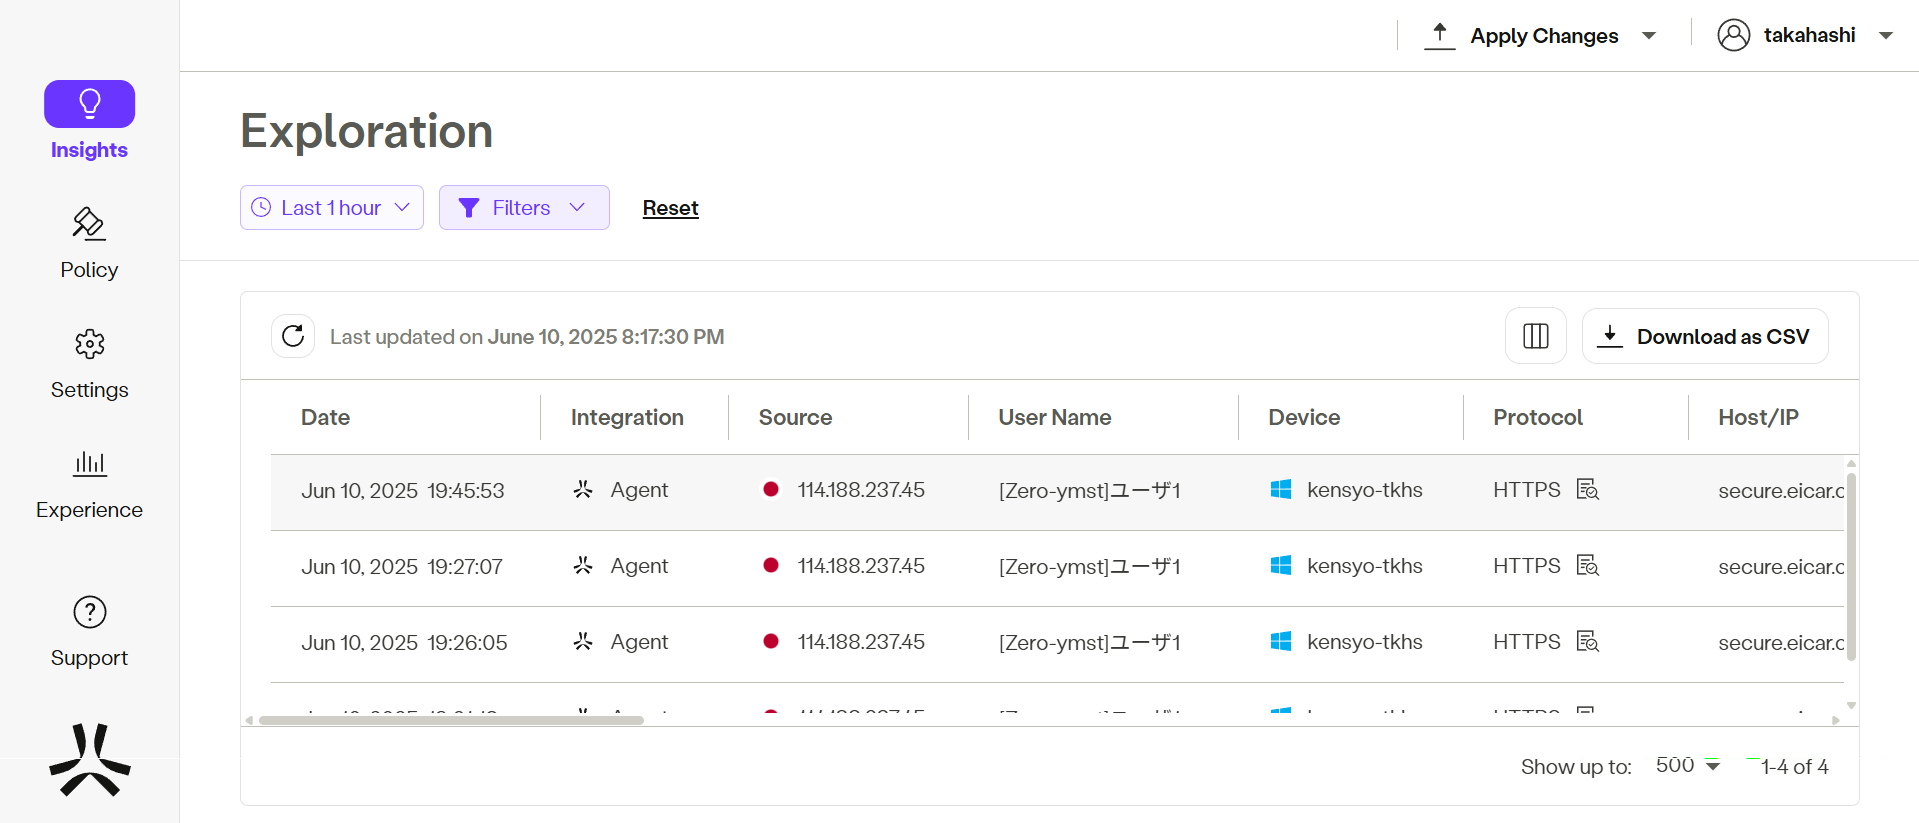Click the log details icon in the 19:26:05 row
Viewport: 1919px width, 823px height.
coord(1587,642)
